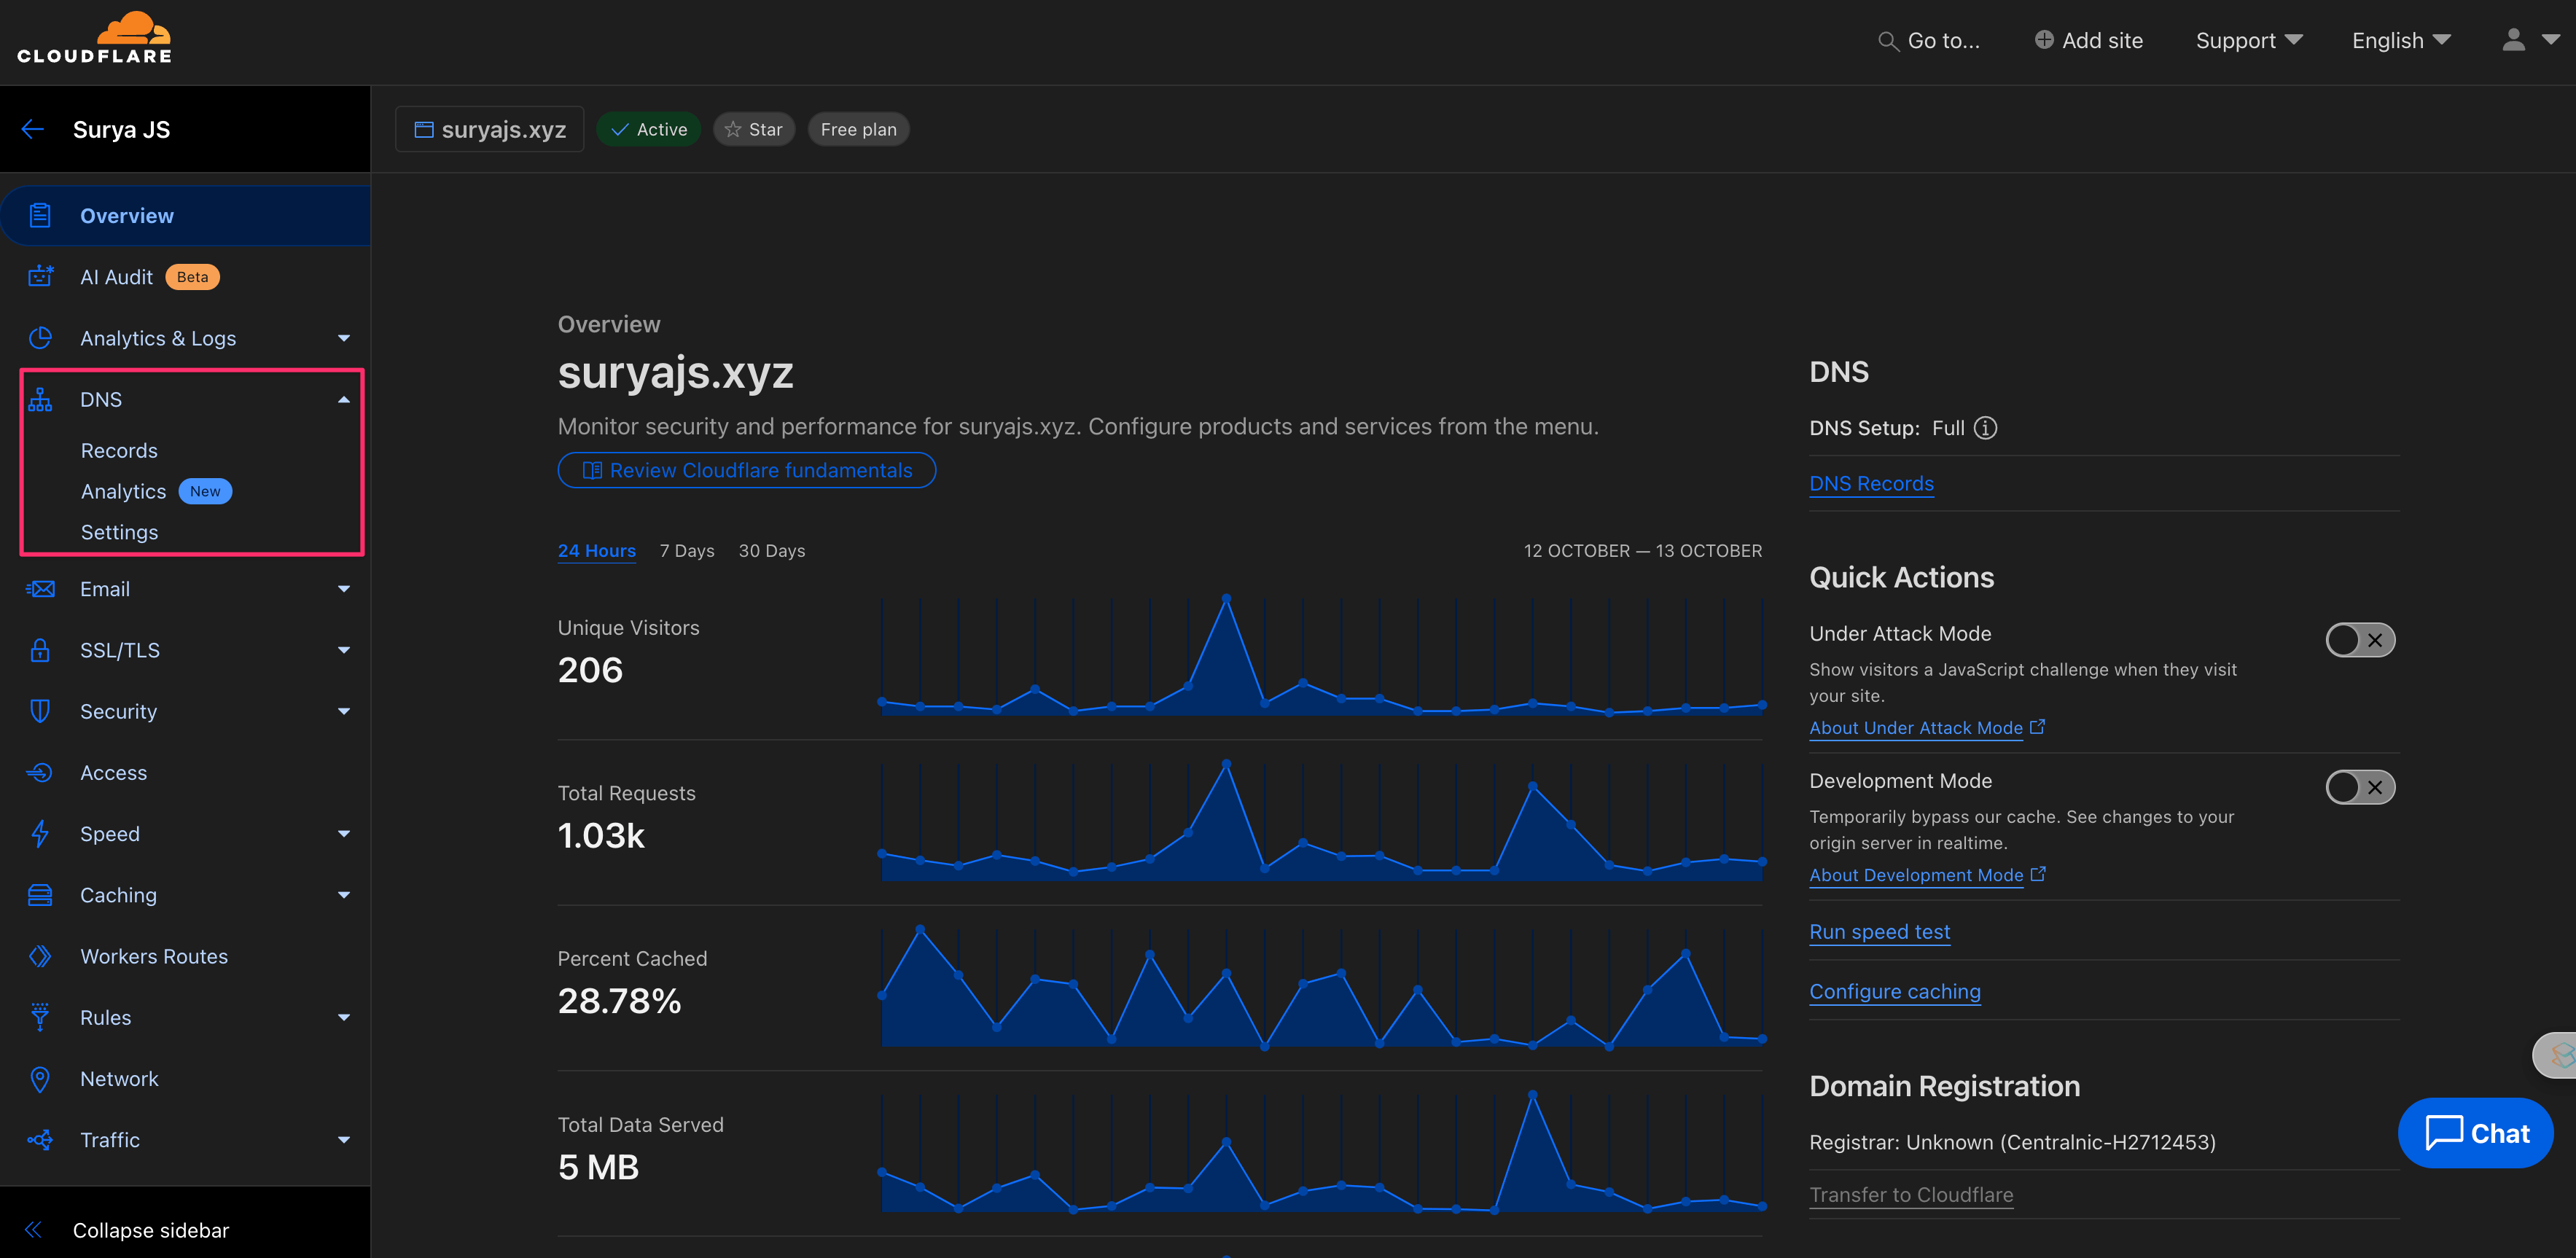Image resolution: width=2576 pixels, height=1258 pixels.
Task: Click Transfer to Cloudflare link
Action: point(1911,1194)
